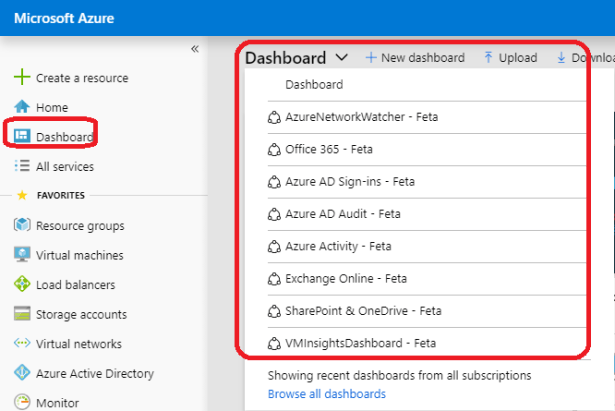
Task: Click the Upload button label
Action: tap(518, 58)
